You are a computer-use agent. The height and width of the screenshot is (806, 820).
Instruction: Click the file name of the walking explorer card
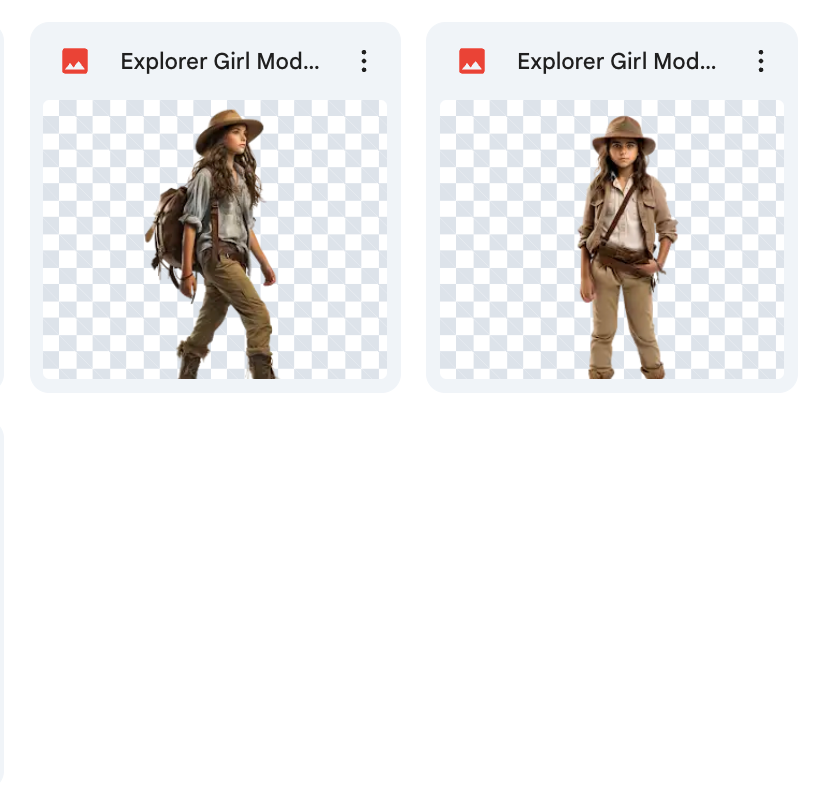(x=220, y=61)
